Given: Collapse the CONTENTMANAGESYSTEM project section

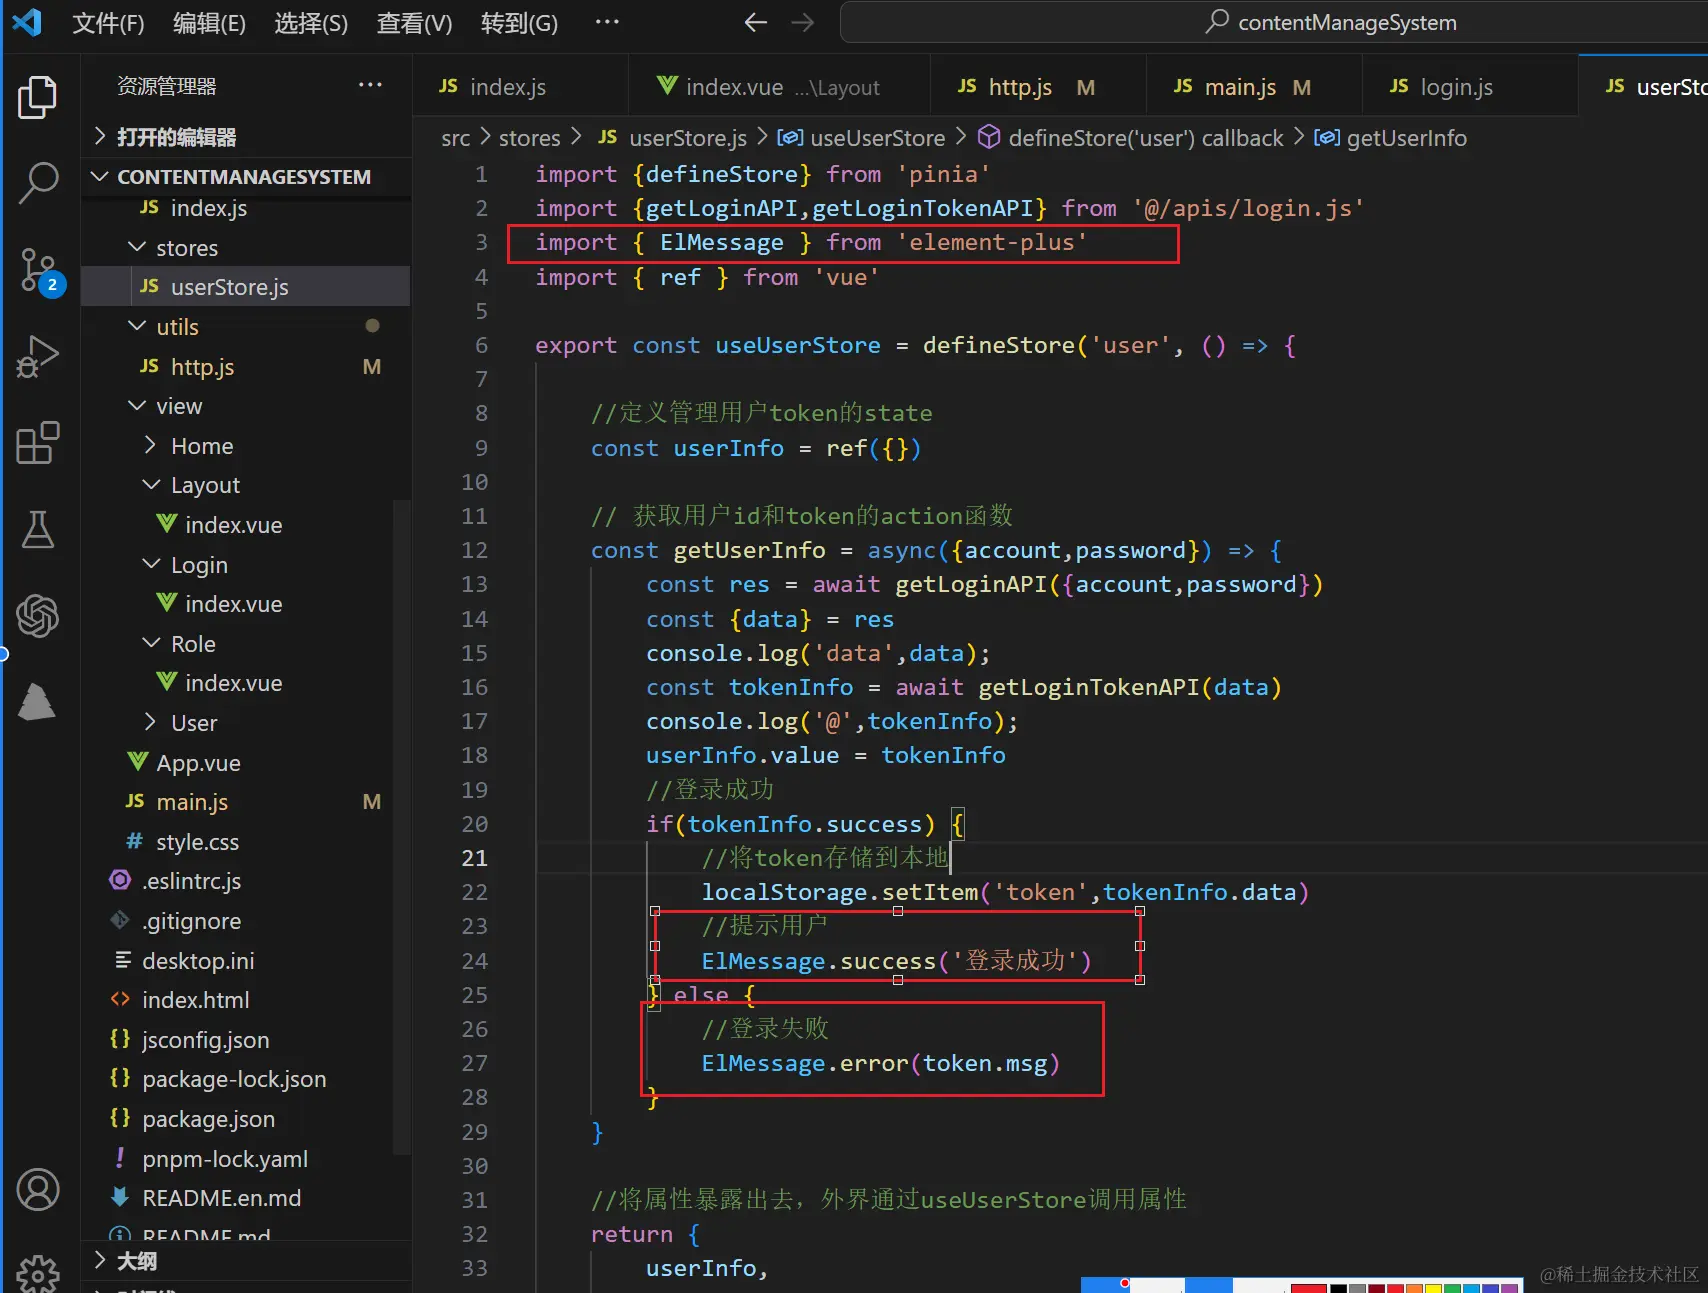Looking at the screenshot, I should (x=246, y=176).
